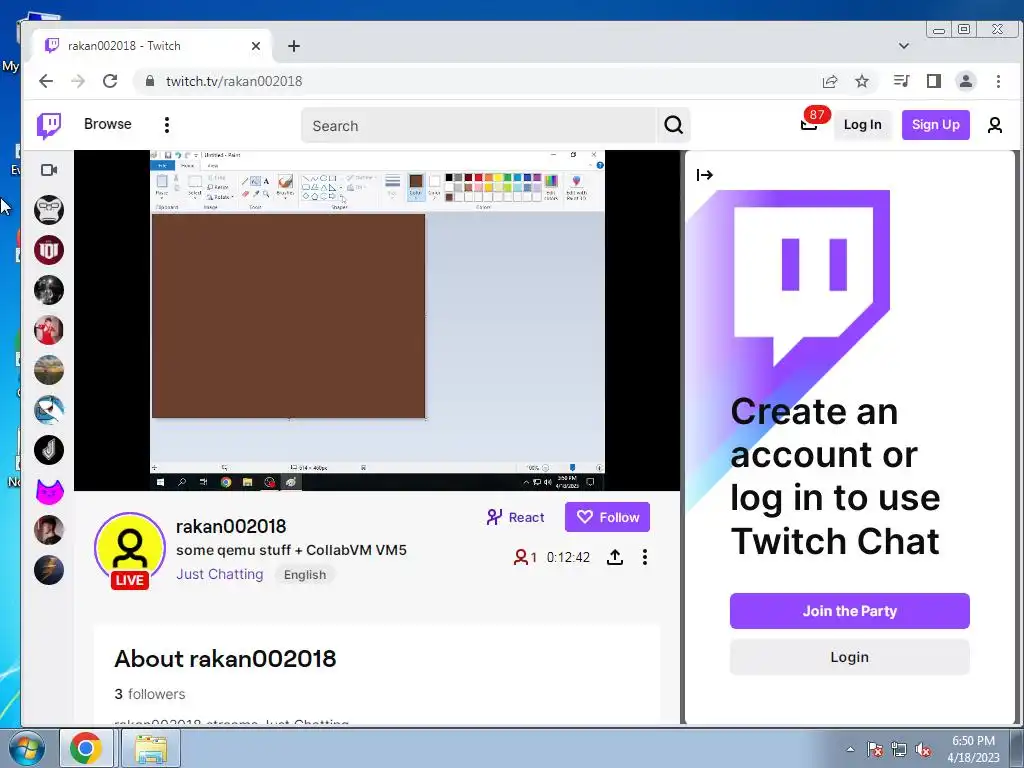Open the sunset landscape channel avatar
This screenshot has height=768, width=1024.
[x=49, y=370]
